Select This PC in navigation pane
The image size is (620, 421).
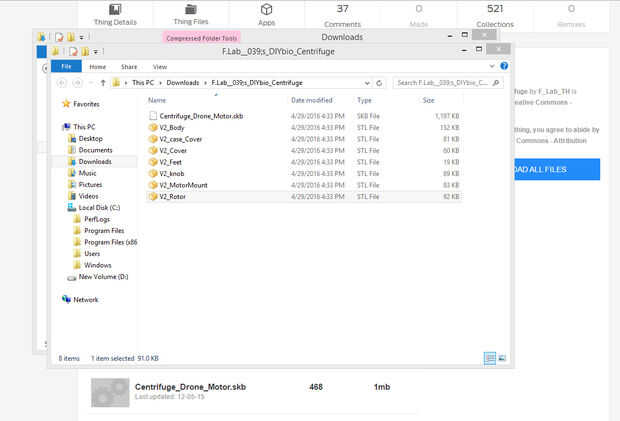pos(84,127)
